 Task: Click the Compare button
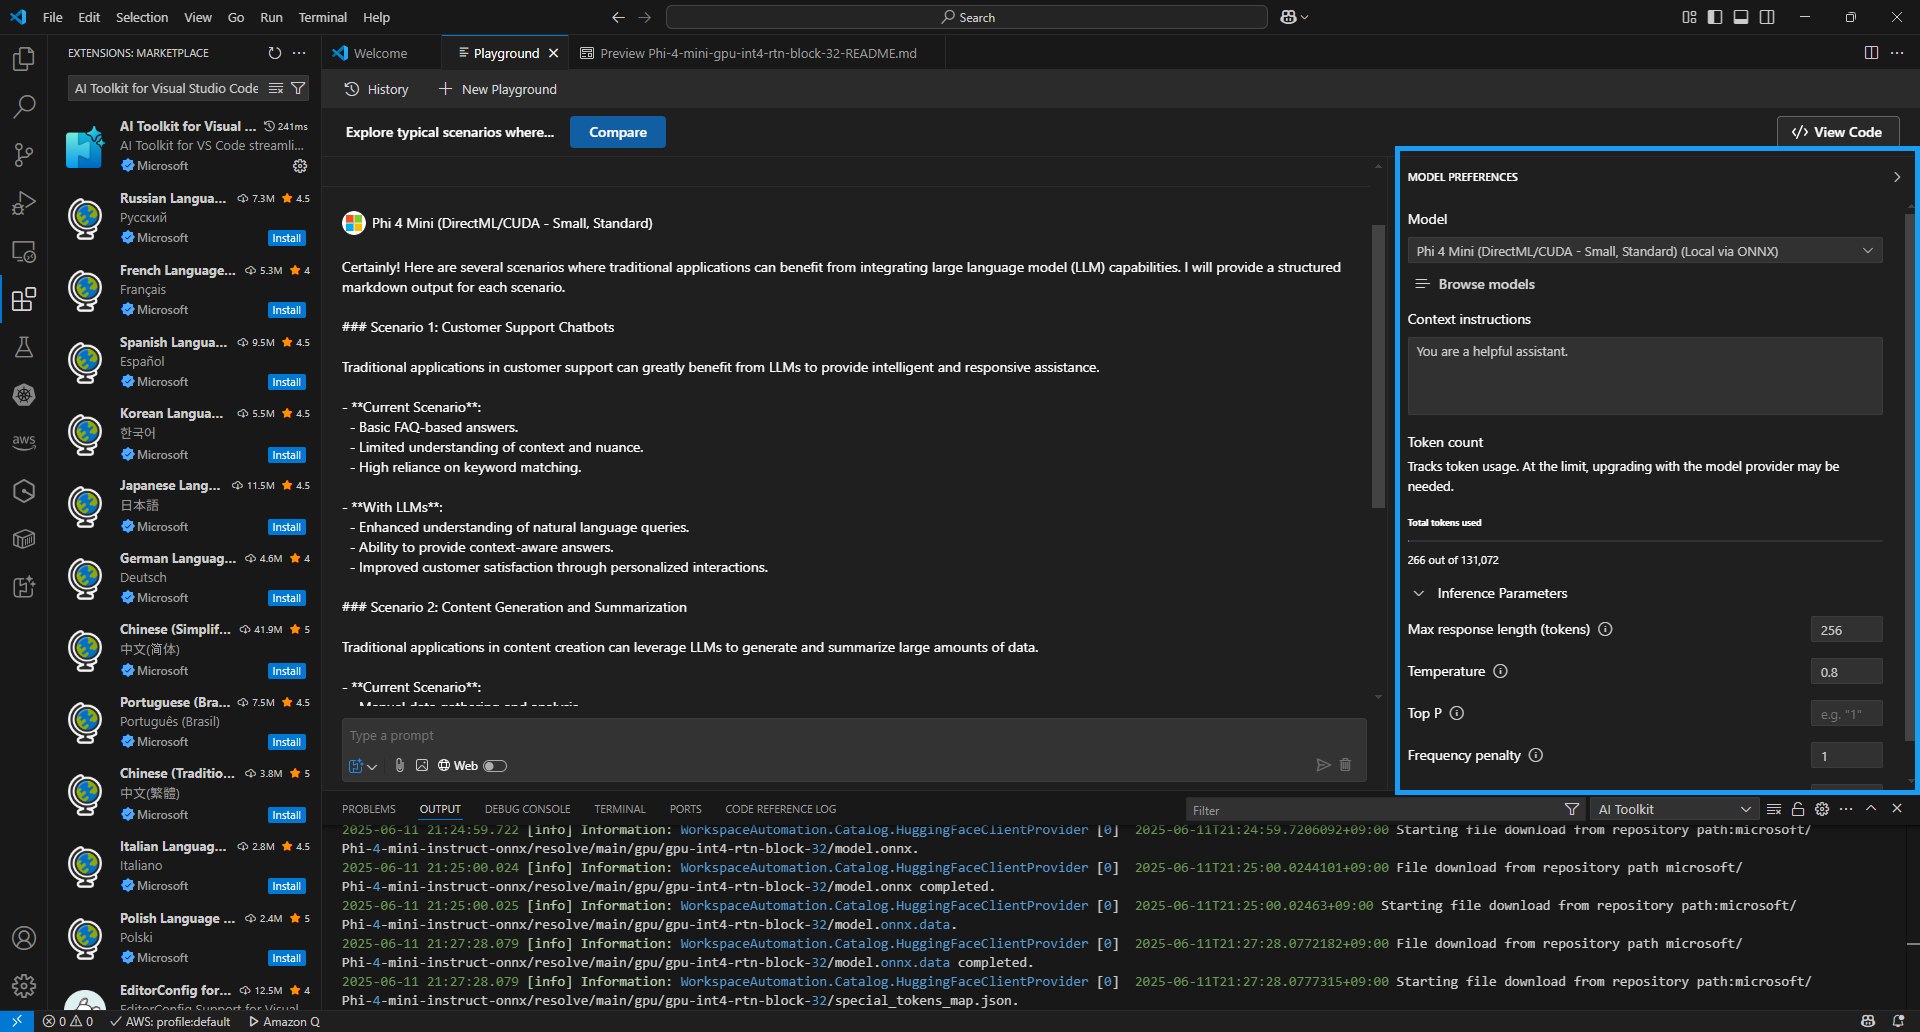618,132
